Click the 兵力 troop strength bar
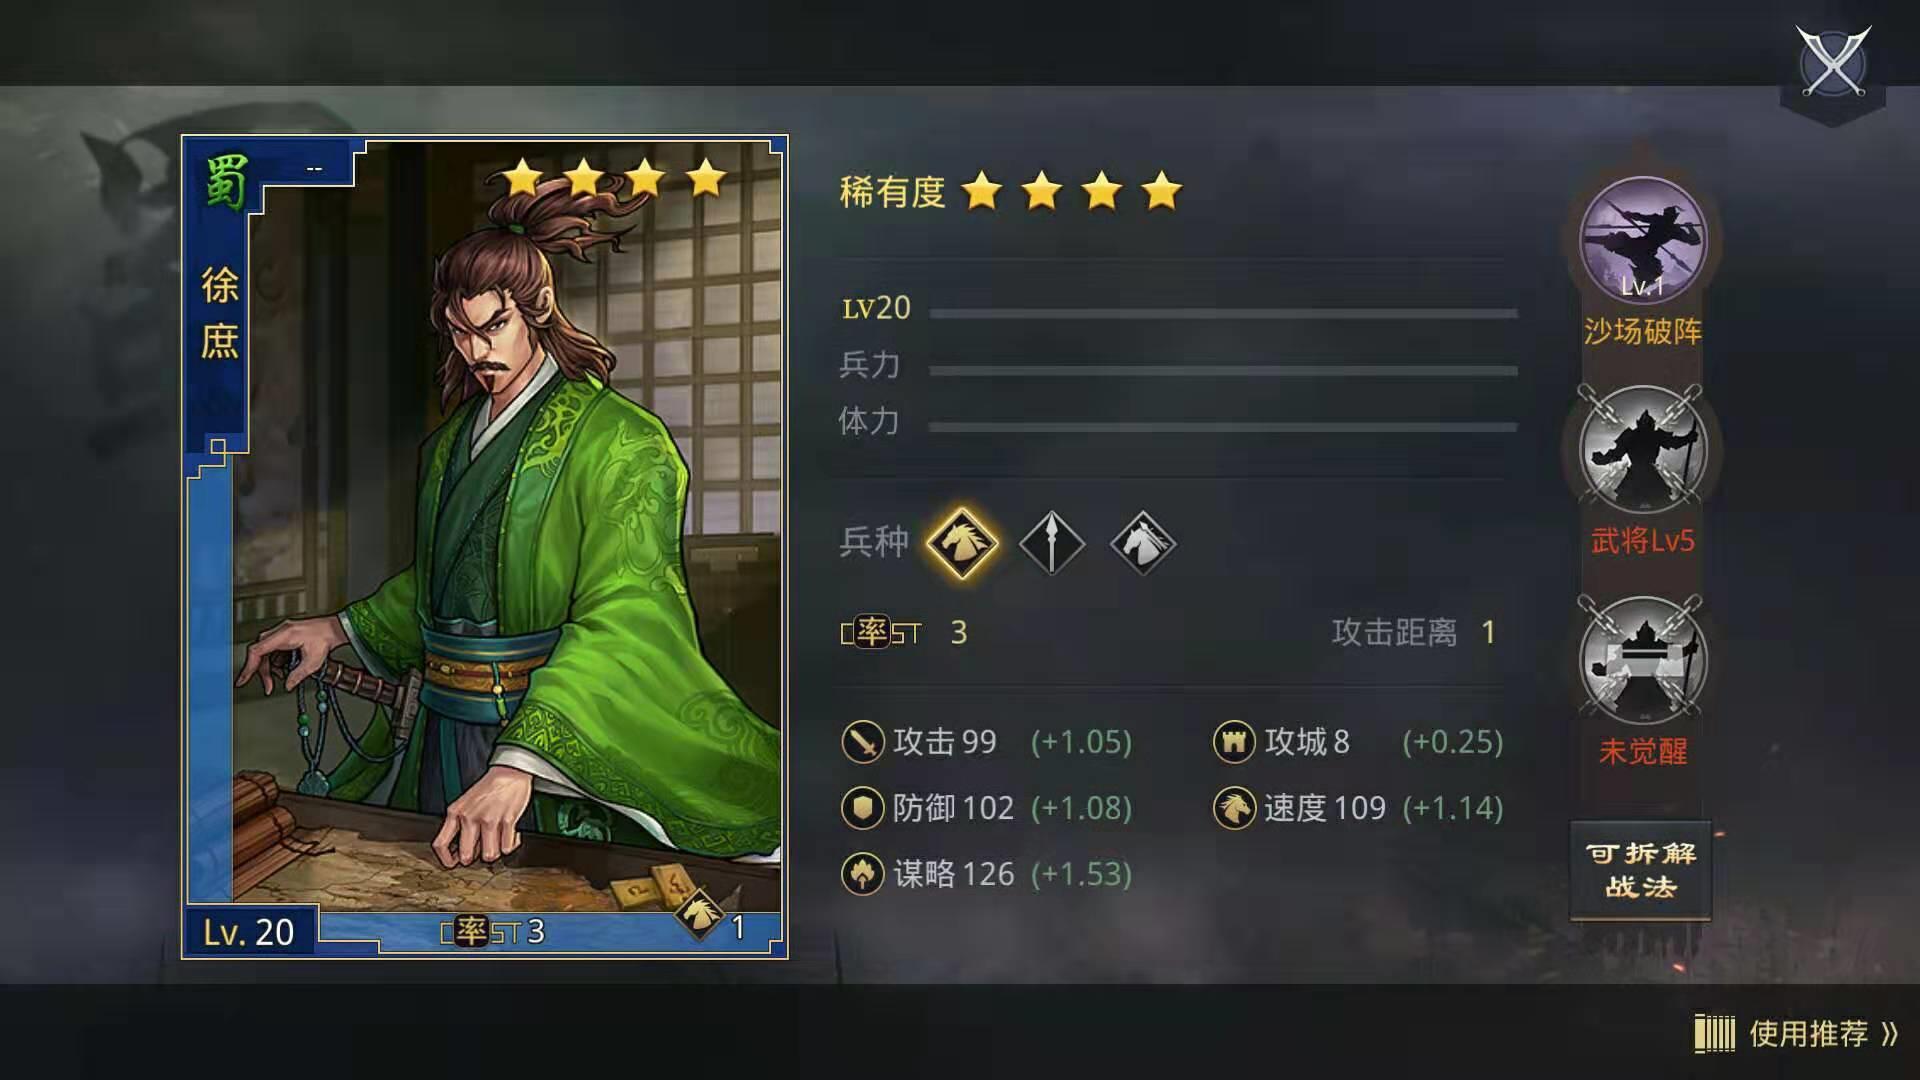This screenshot has height=1080, width=1920. (1223, 370)
